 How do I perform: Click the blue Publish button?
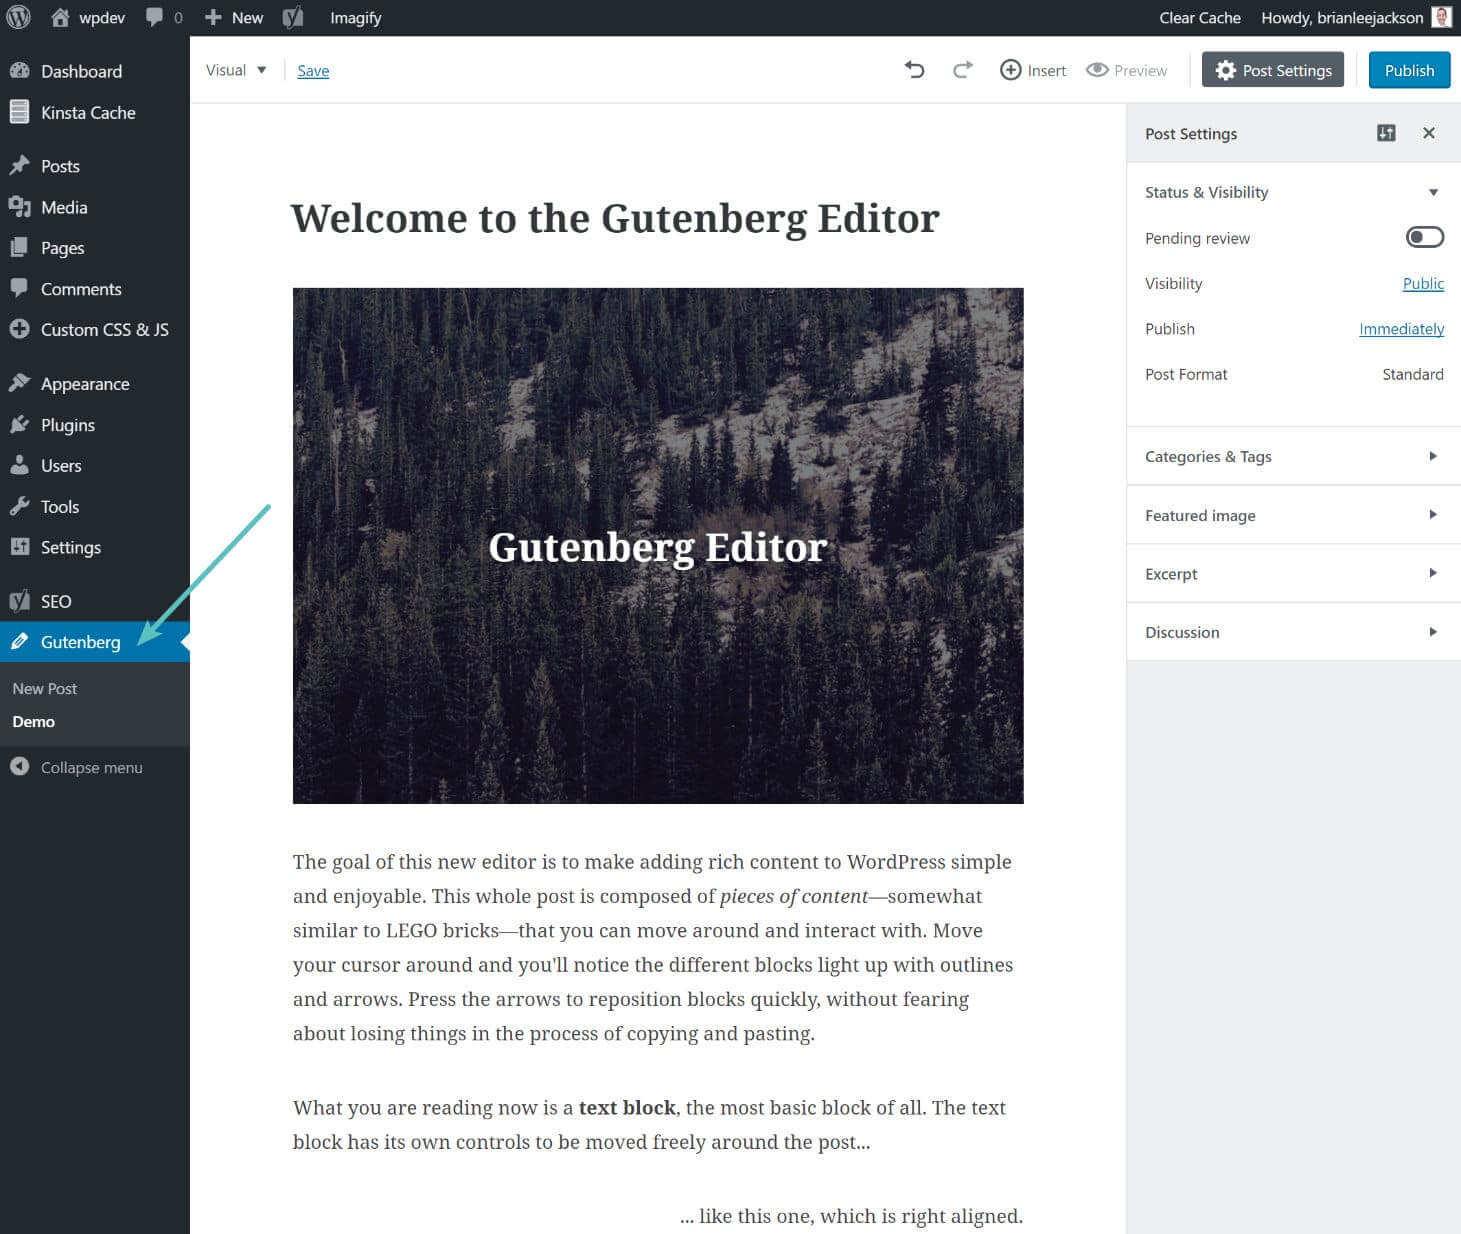coord(1409,70)
